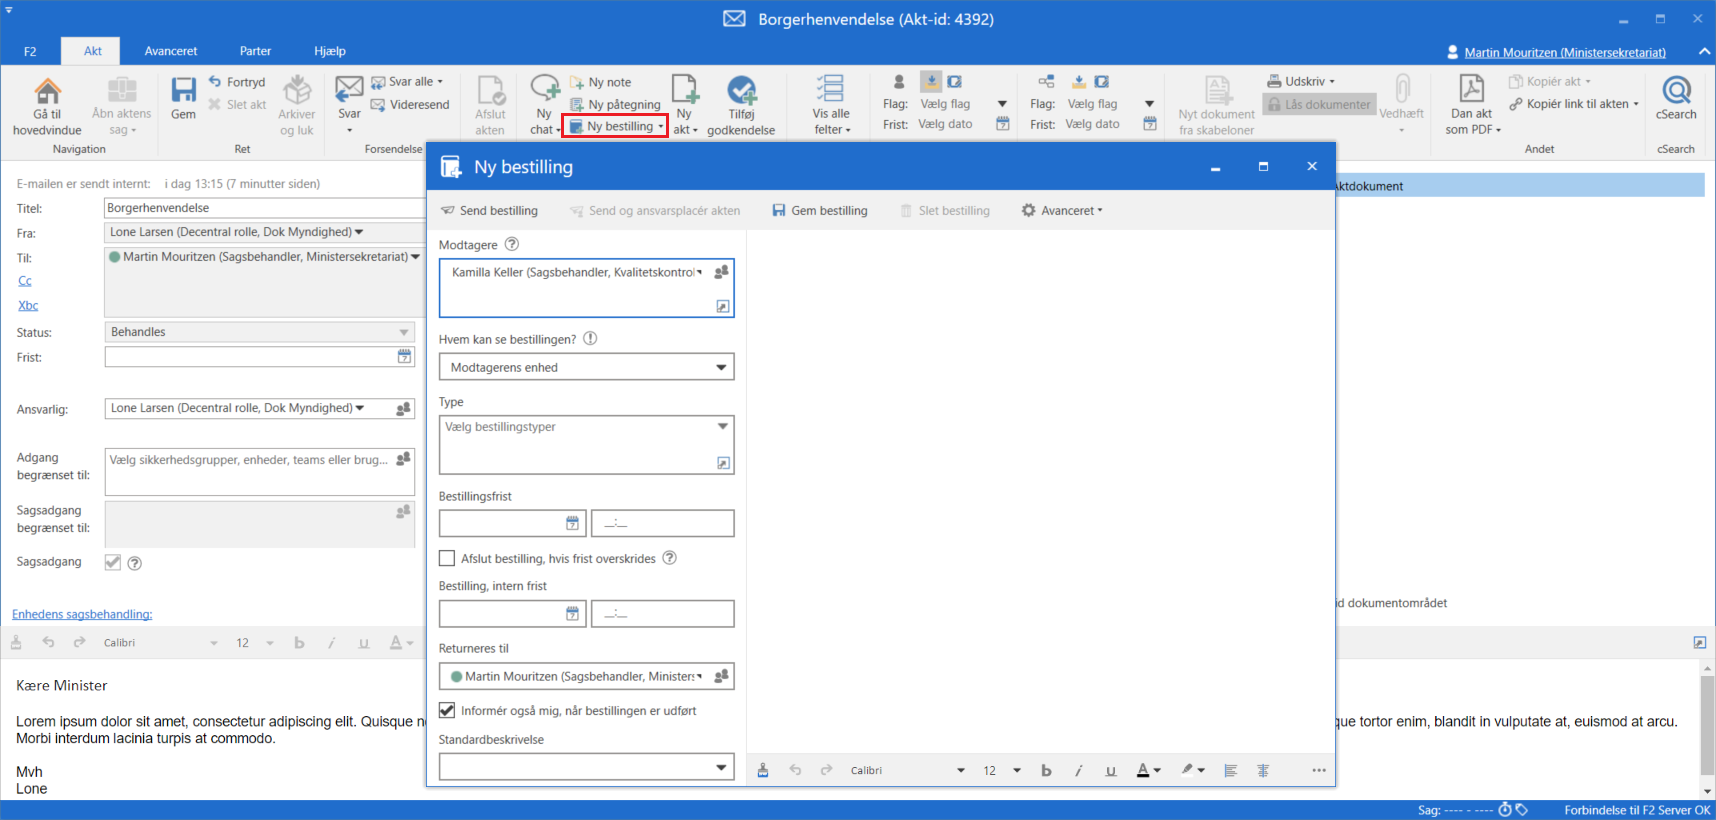The width and height of the screenshot is (1716, 820).
Task: Switch to Avanceret ribbon tab
Action: tap(171, 51)
